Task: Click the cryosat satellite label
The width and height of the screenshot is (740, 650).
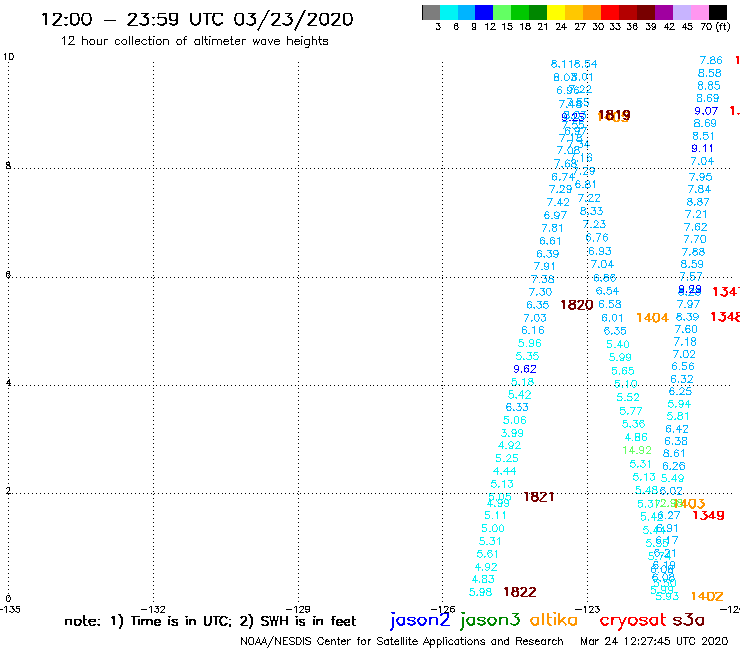Action: tap(633, 621)
